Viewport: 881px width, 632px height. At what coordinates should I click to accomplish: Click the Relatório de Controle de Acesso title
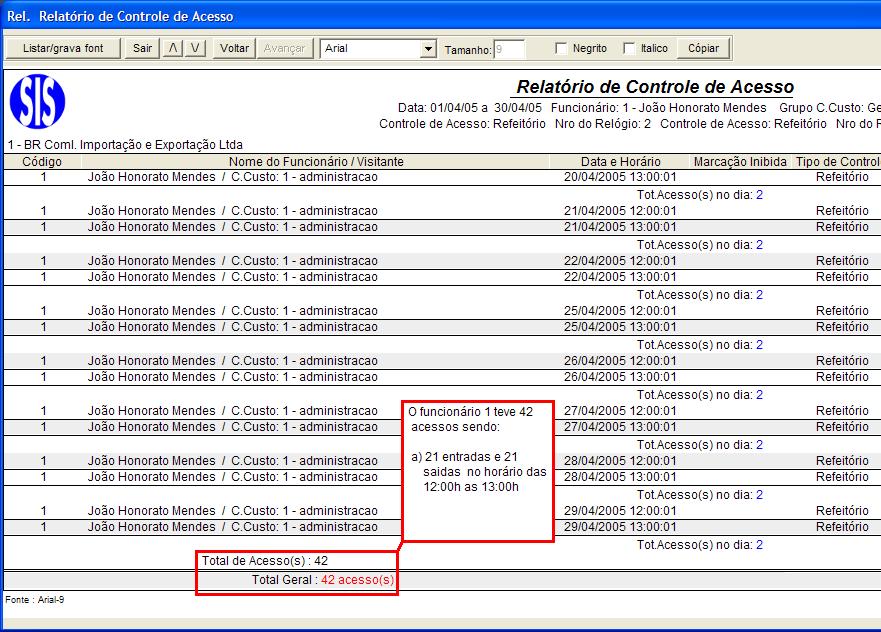[x=655, y=87]
